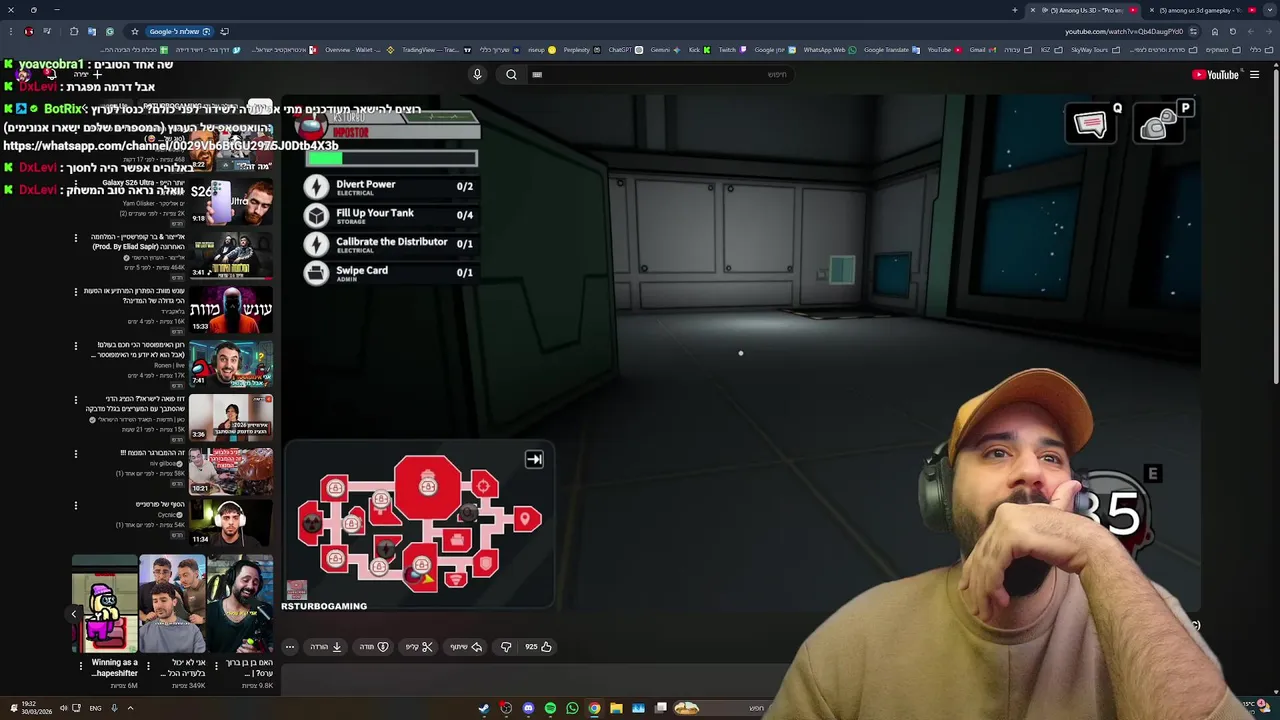The width and height of the screenshot is (1280, 720).
Task: Open File Explorer from the taskbar
Action: pyautogui.click(x=616, y=708)
